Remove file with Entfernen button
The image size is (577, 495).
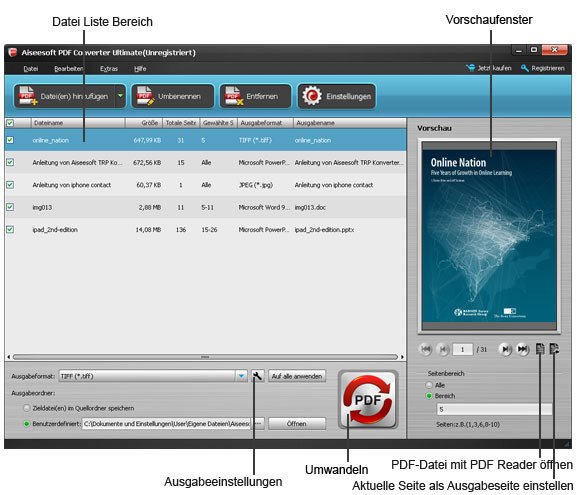[x=255, y=96]
